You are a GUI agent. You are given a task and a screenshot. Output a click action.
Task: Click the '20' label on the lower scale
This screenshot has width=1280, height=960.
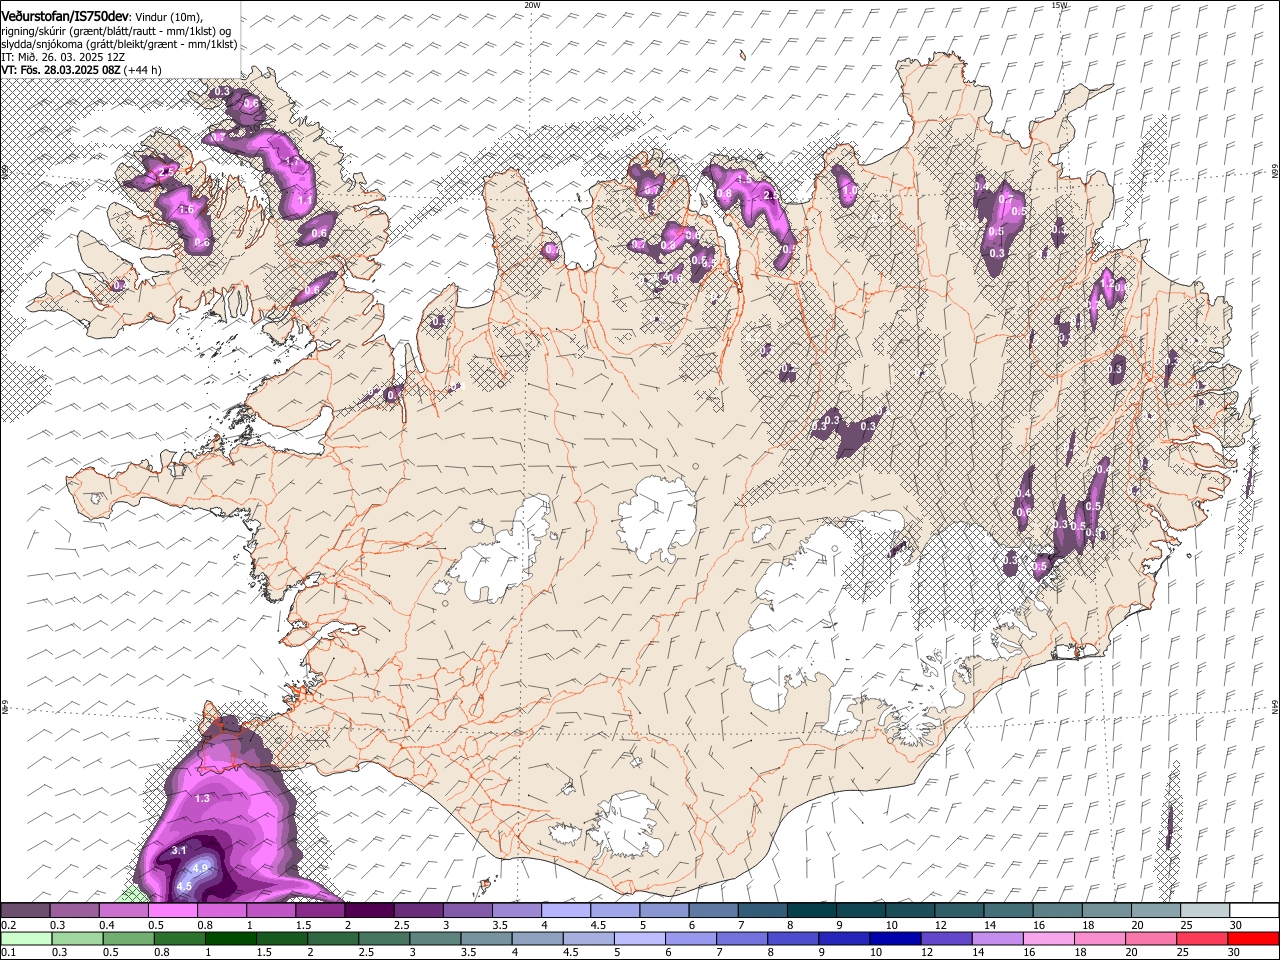tap(1130, 953)
